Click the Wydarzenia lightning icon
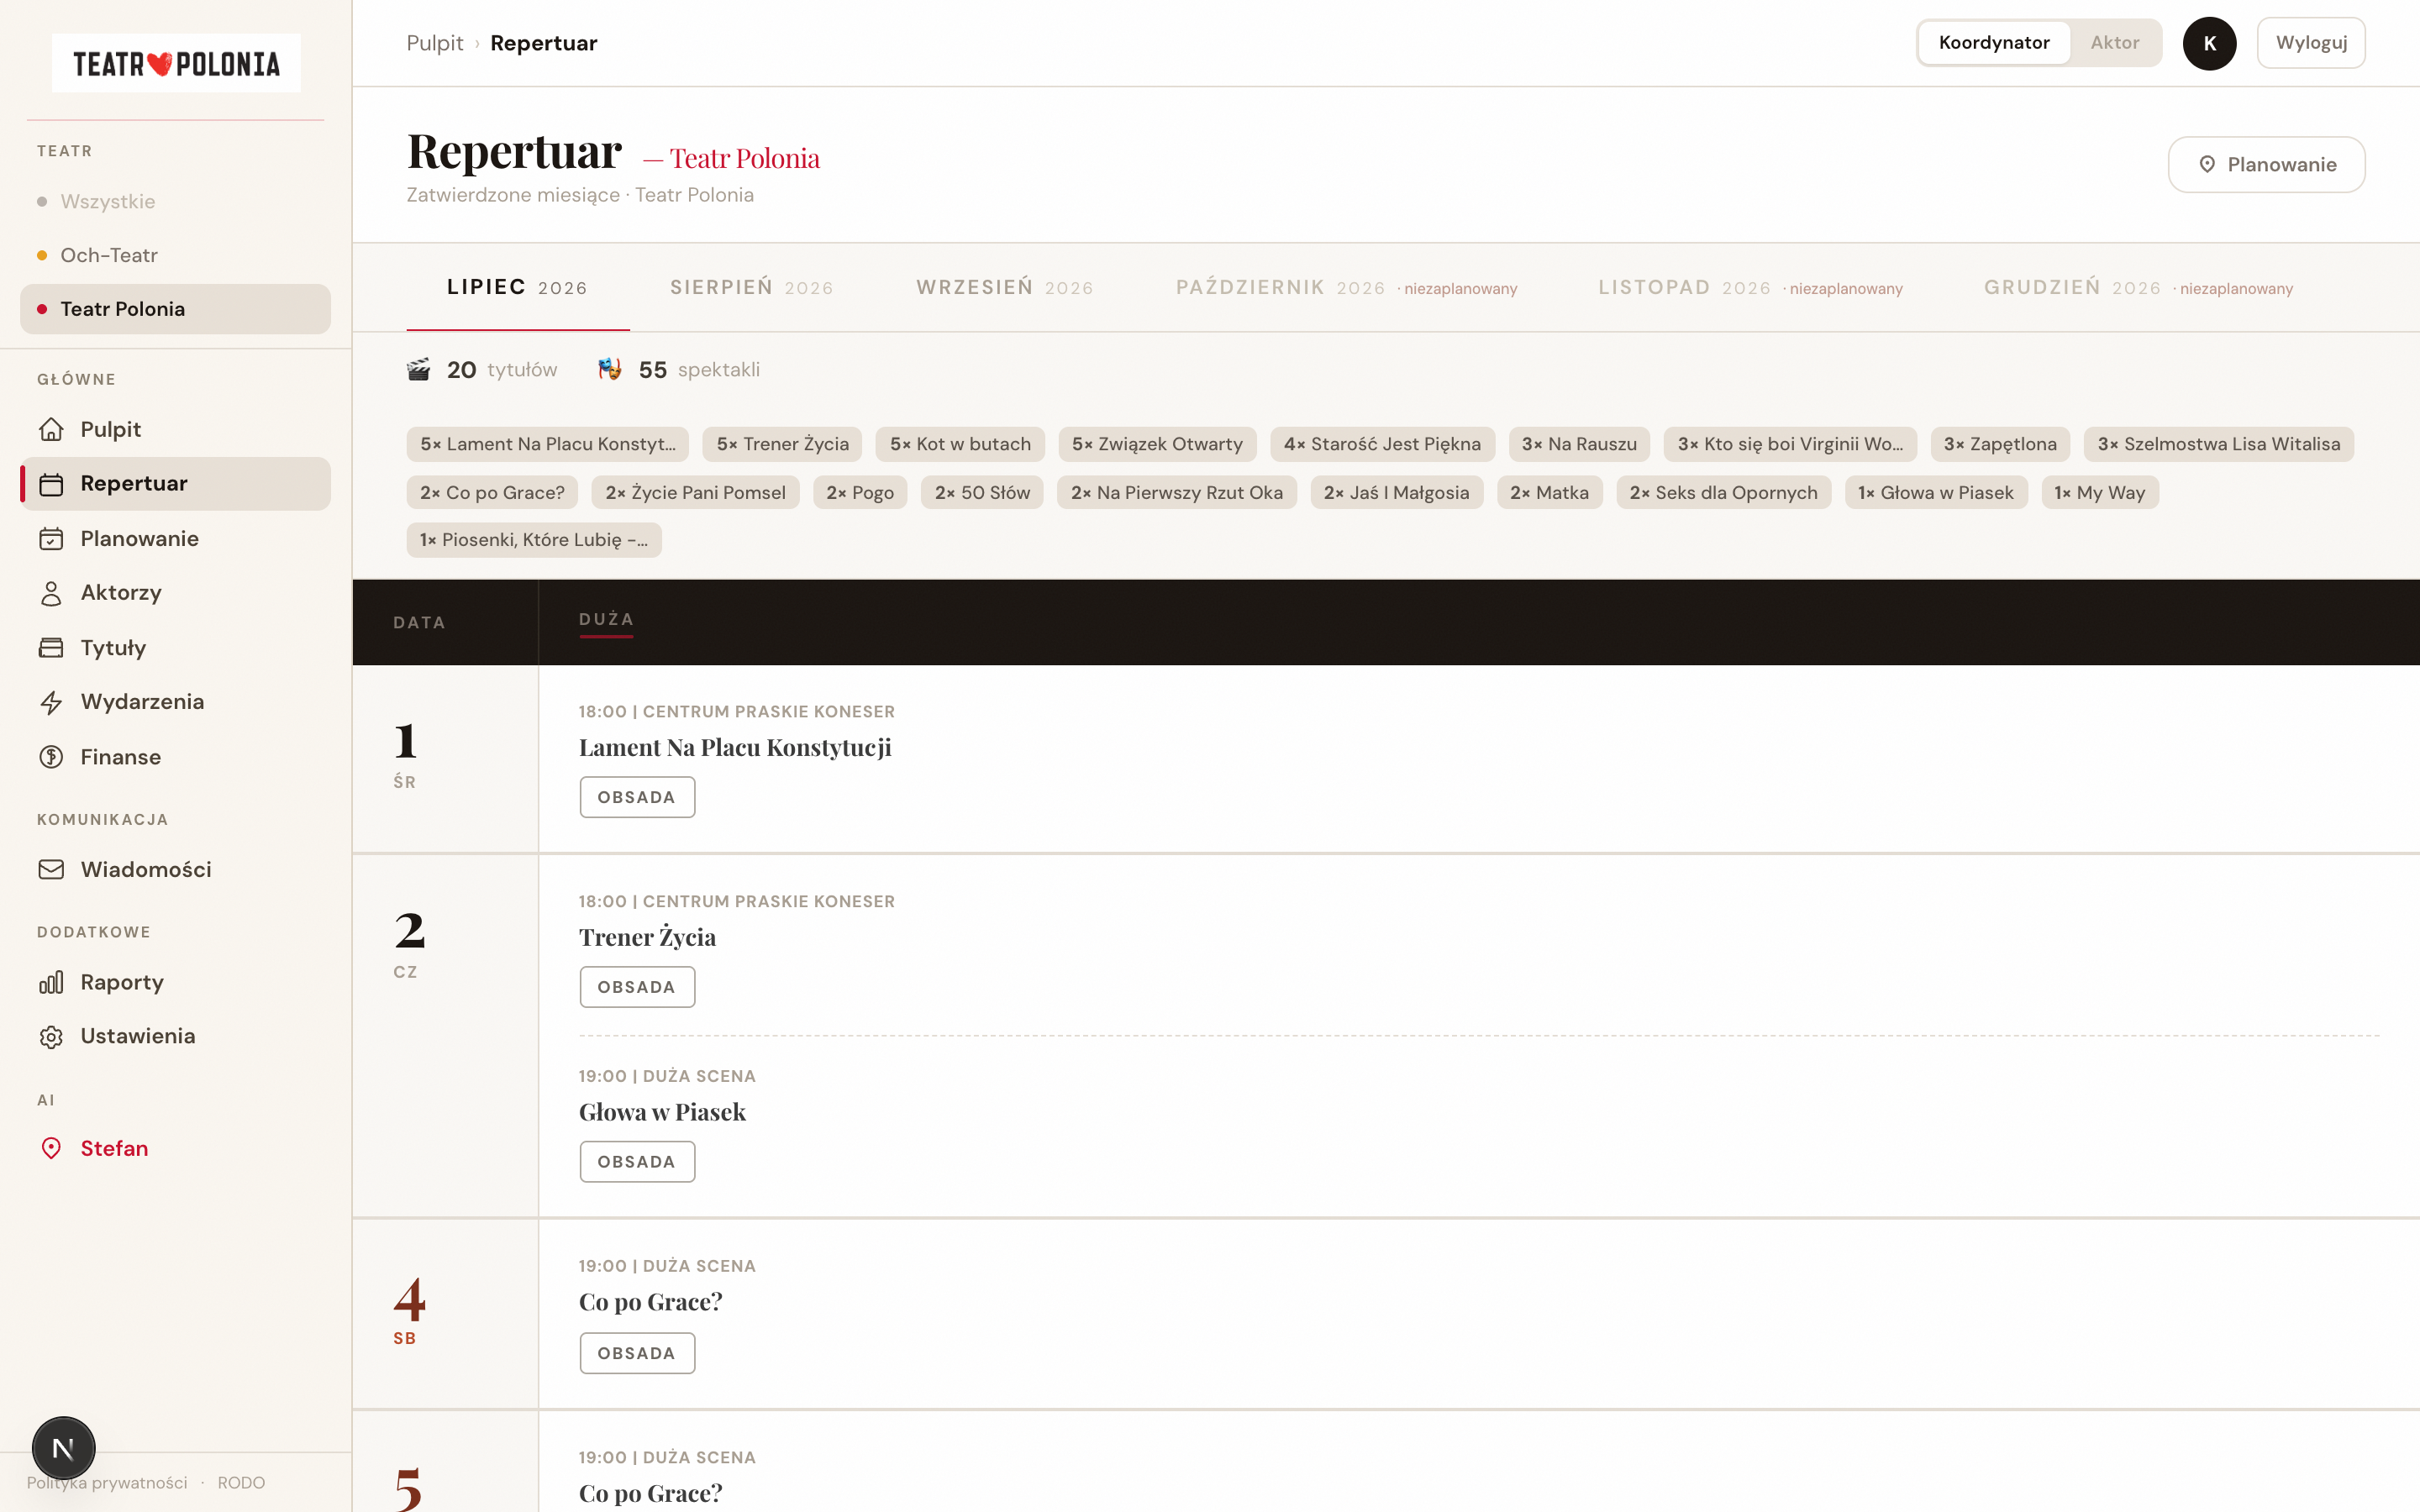2420x1512 pixels. (51, 702)
